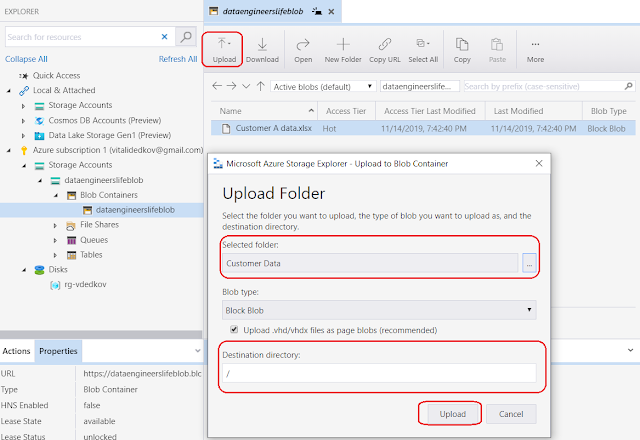Select Cosmos DB Accounts (Preview) node
This screenshot has width=640, height=440.
(x=105, y=120)
